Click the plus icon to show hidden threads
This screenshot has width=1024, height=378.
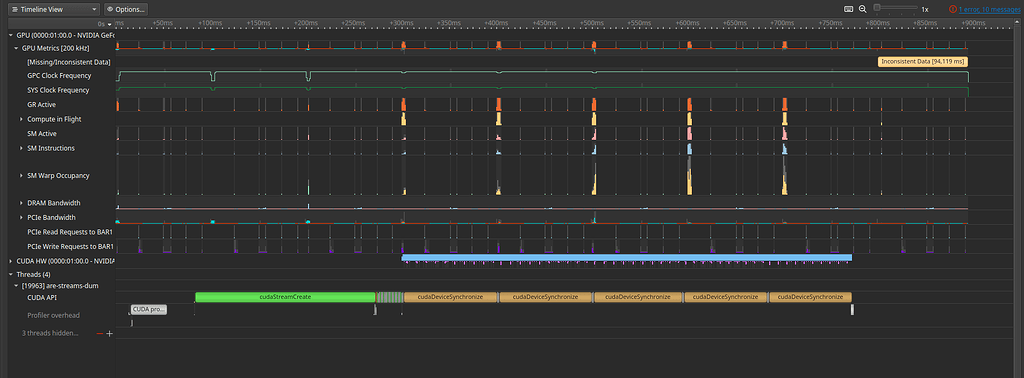pos(110,334)
